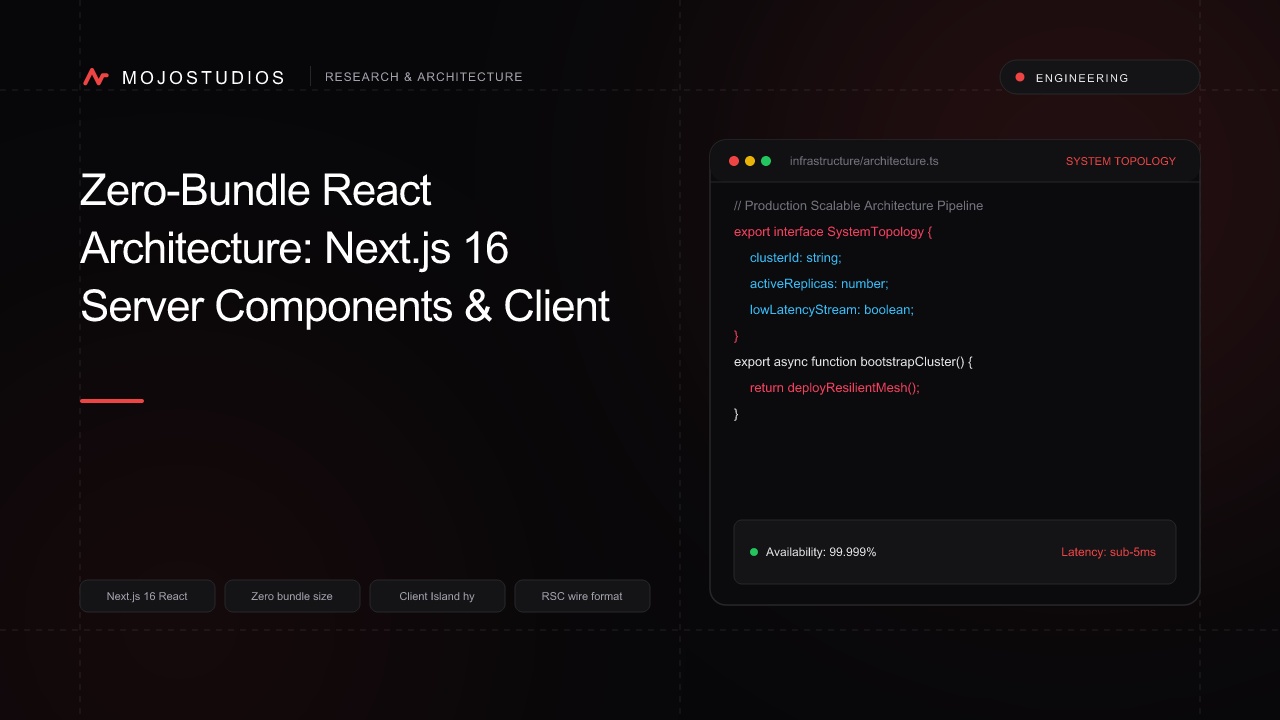
Task: Click the lowLatencyStream: boolean line
Action: 832,310
